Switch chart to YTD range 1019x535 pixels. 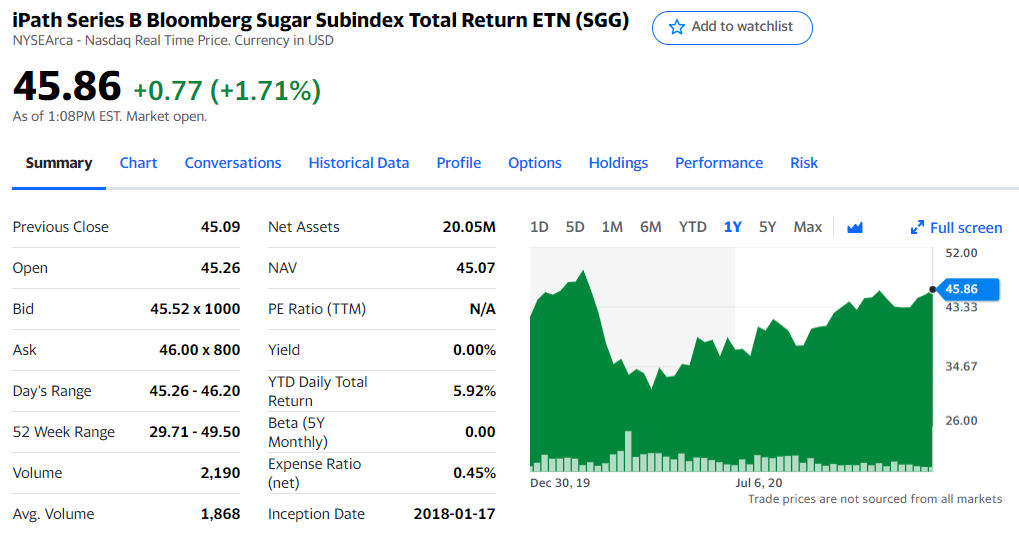[x=692, y=227]
